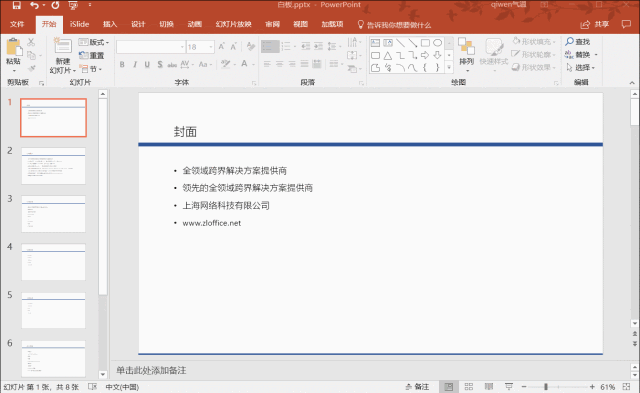Viewport: 640px width, 393px height.
Task: Switch to the 插入 insert tab
Action: (x=110, y=24)
